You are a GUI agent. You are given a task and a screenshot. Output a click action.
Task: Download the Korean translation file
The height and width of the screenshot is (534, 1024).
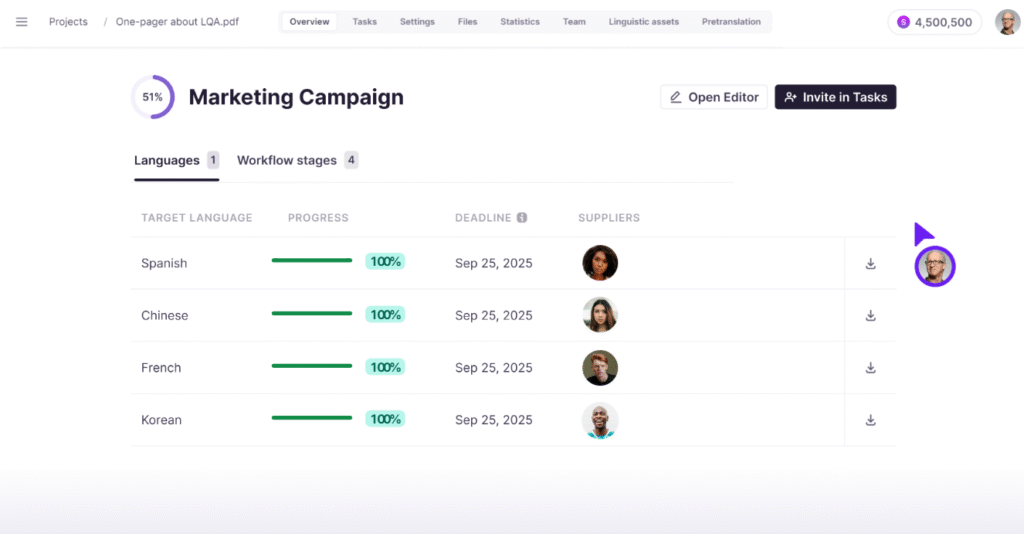pos(870,420)
